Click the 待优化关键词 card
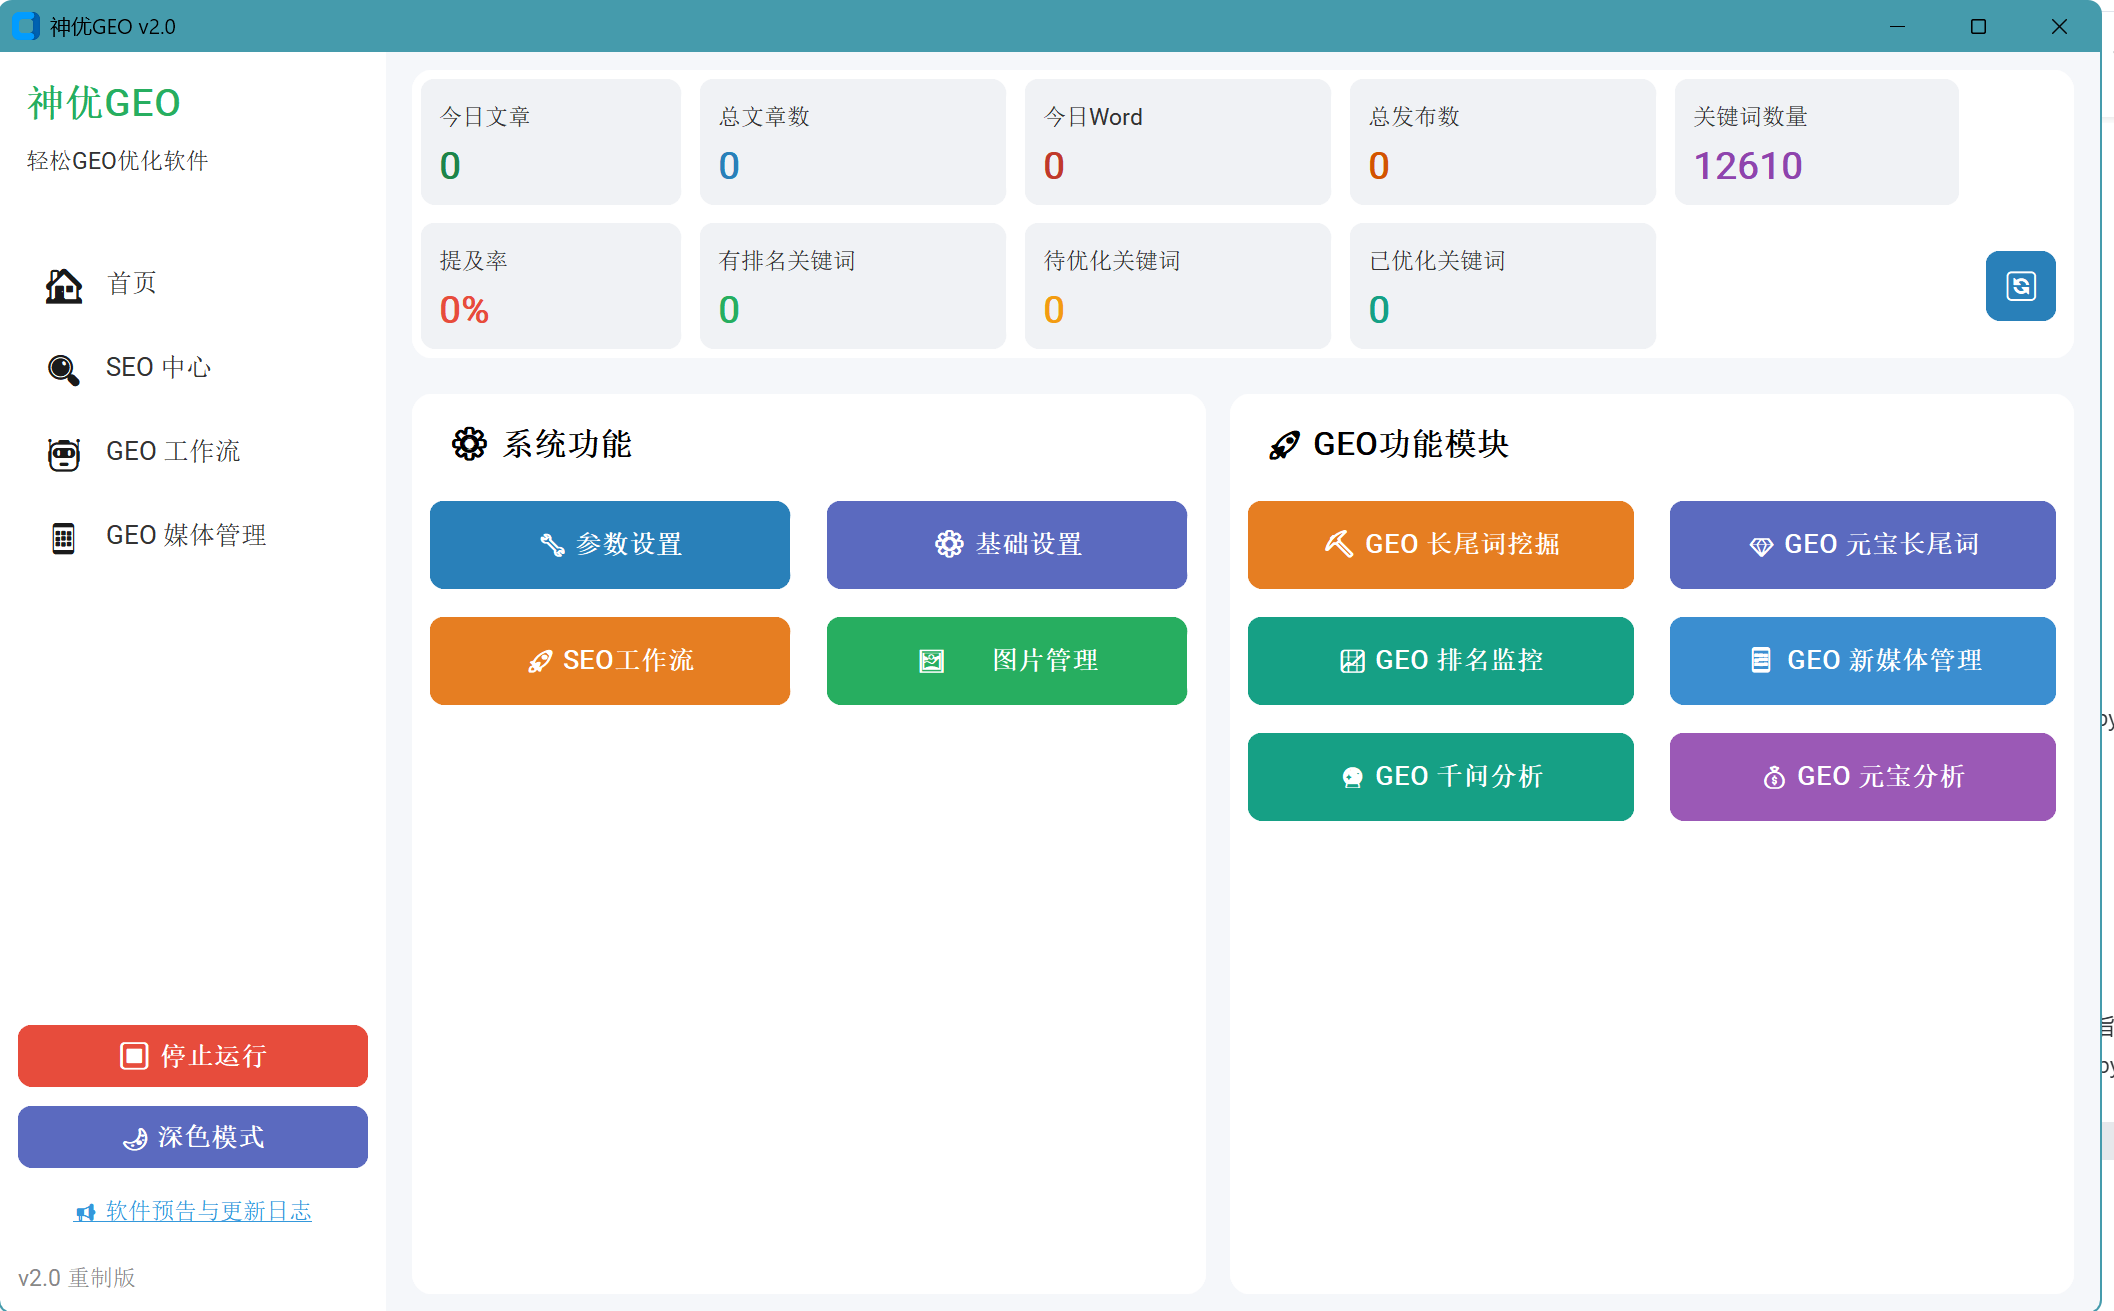Screen dimensions: 2114x1311 coord(1178,286)
